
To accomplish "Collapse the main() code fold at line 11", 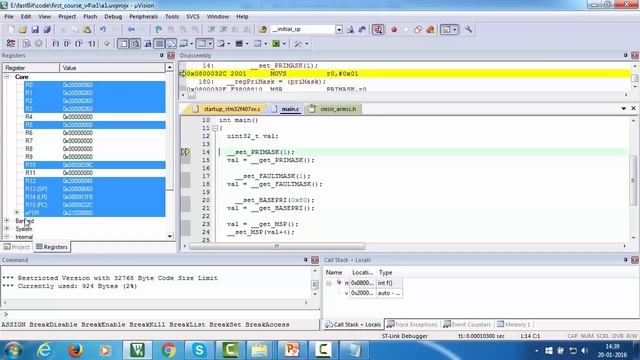I will [215, 128].
